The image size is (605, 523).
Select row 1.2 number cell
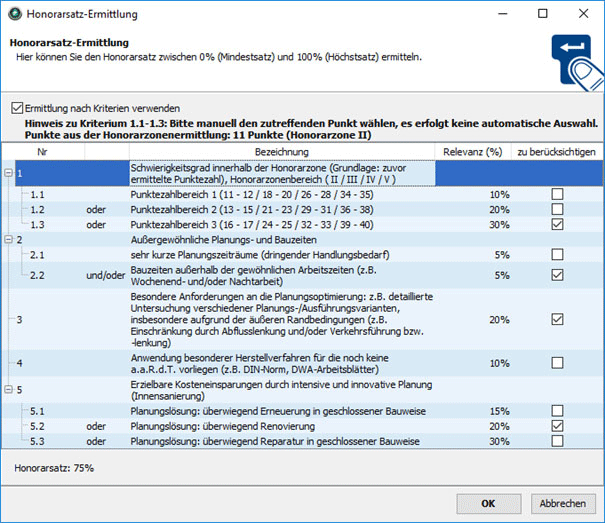click(37, 210)
